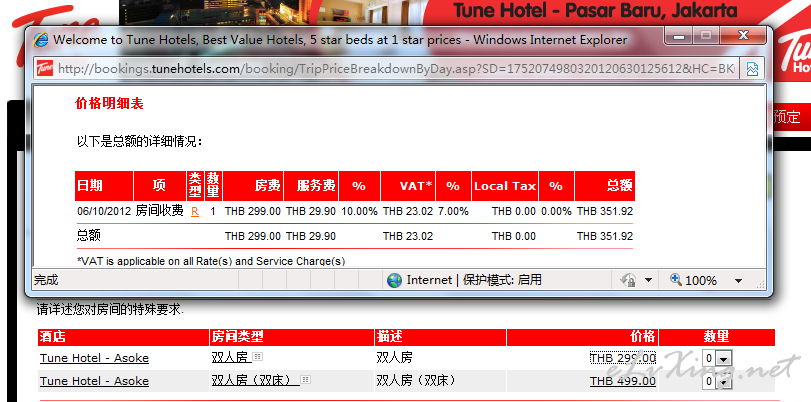Click the 房间收费 item cell
Viewport: 811px width, 402px height.
[159, 211]
